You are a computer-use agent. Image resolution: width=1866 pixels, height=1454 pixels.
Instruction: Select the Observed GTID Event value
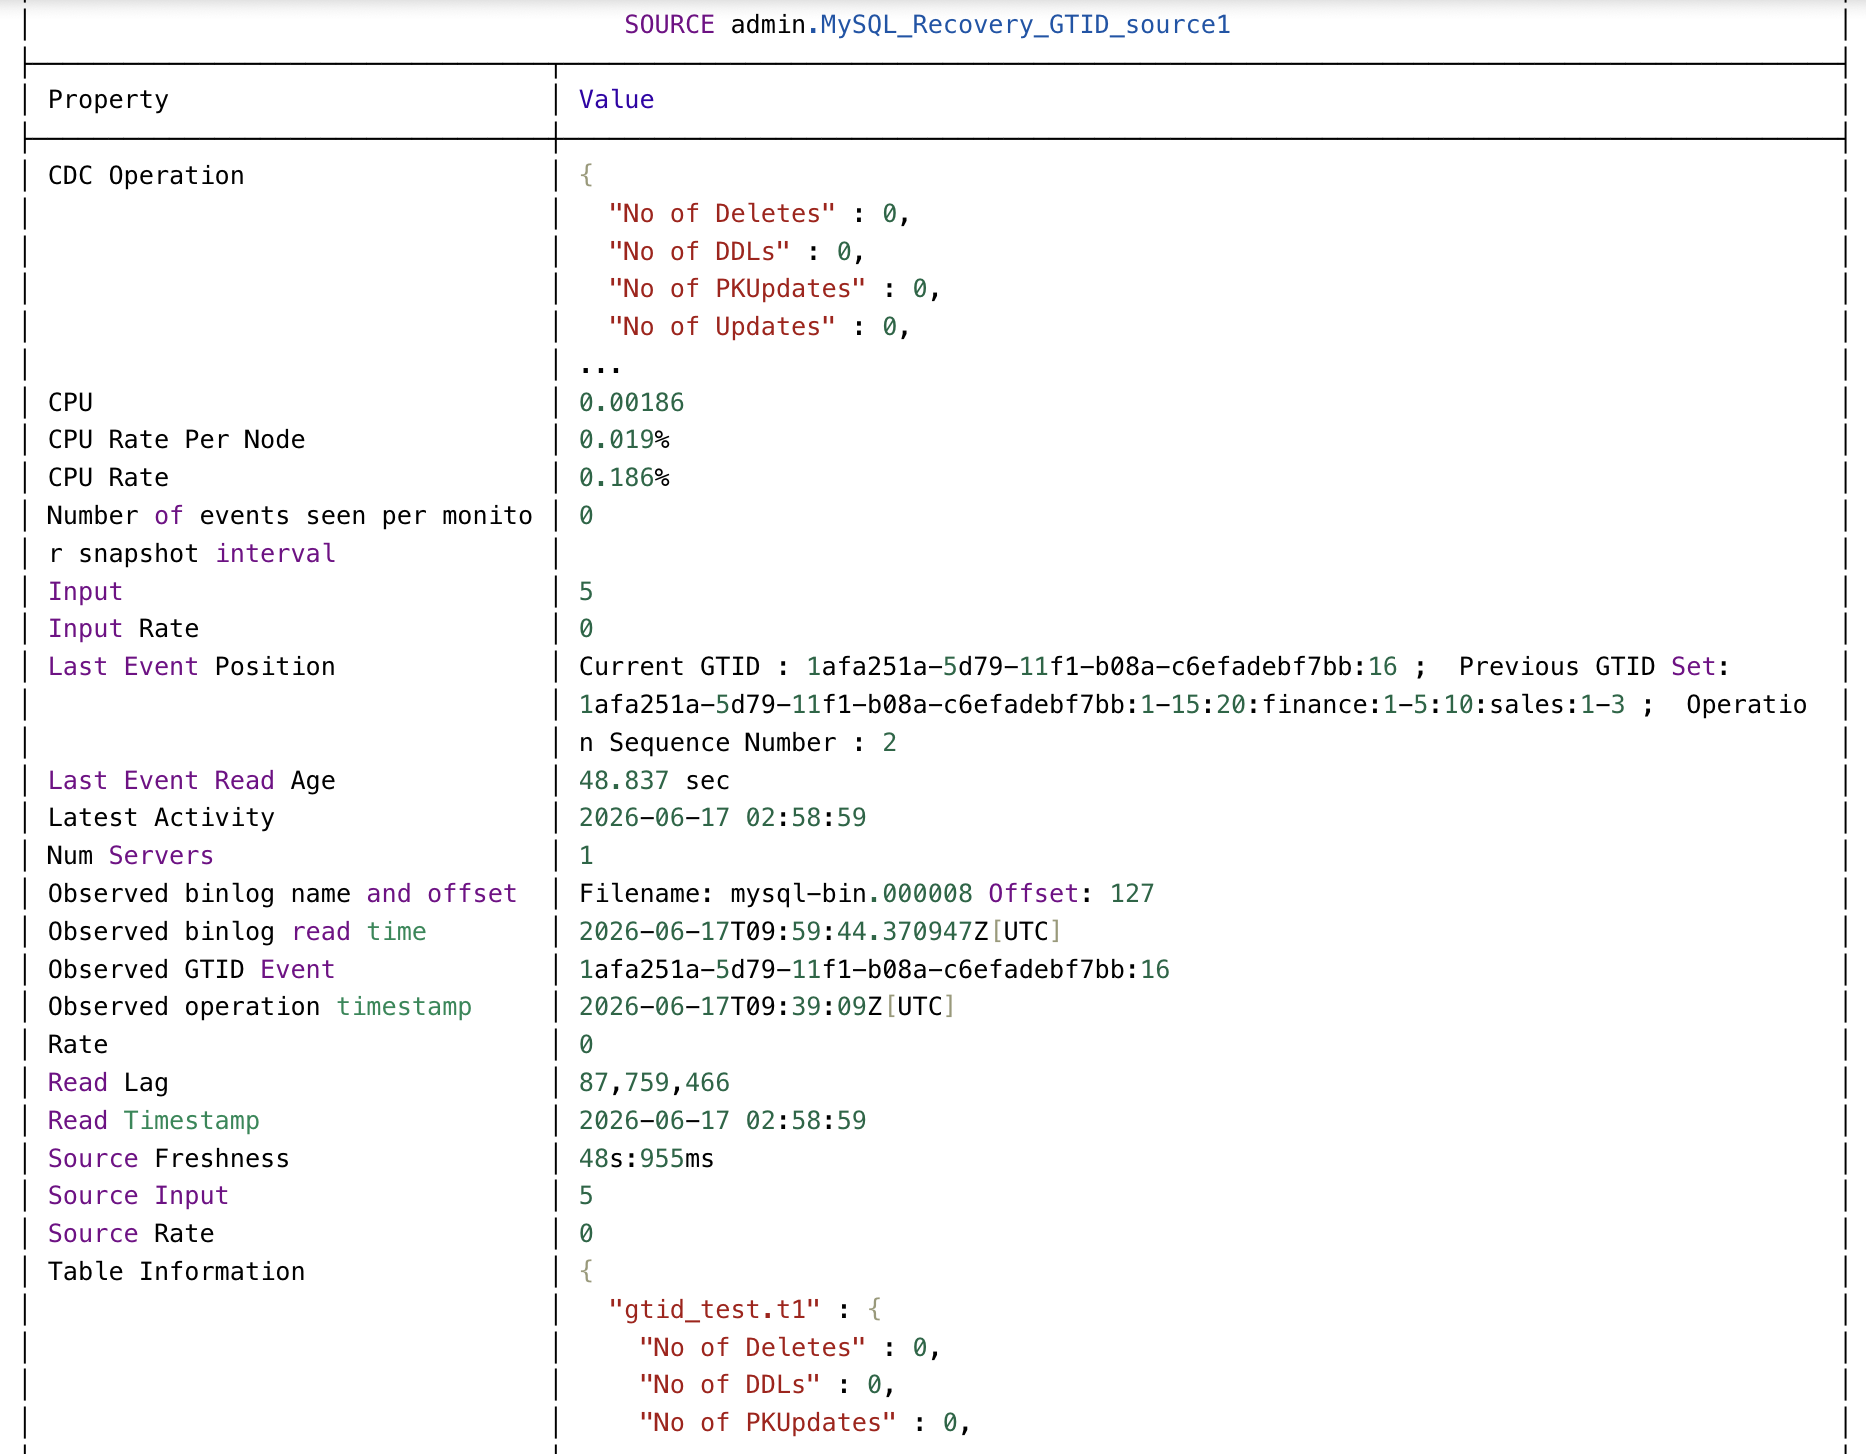click(x=874, y=970)
